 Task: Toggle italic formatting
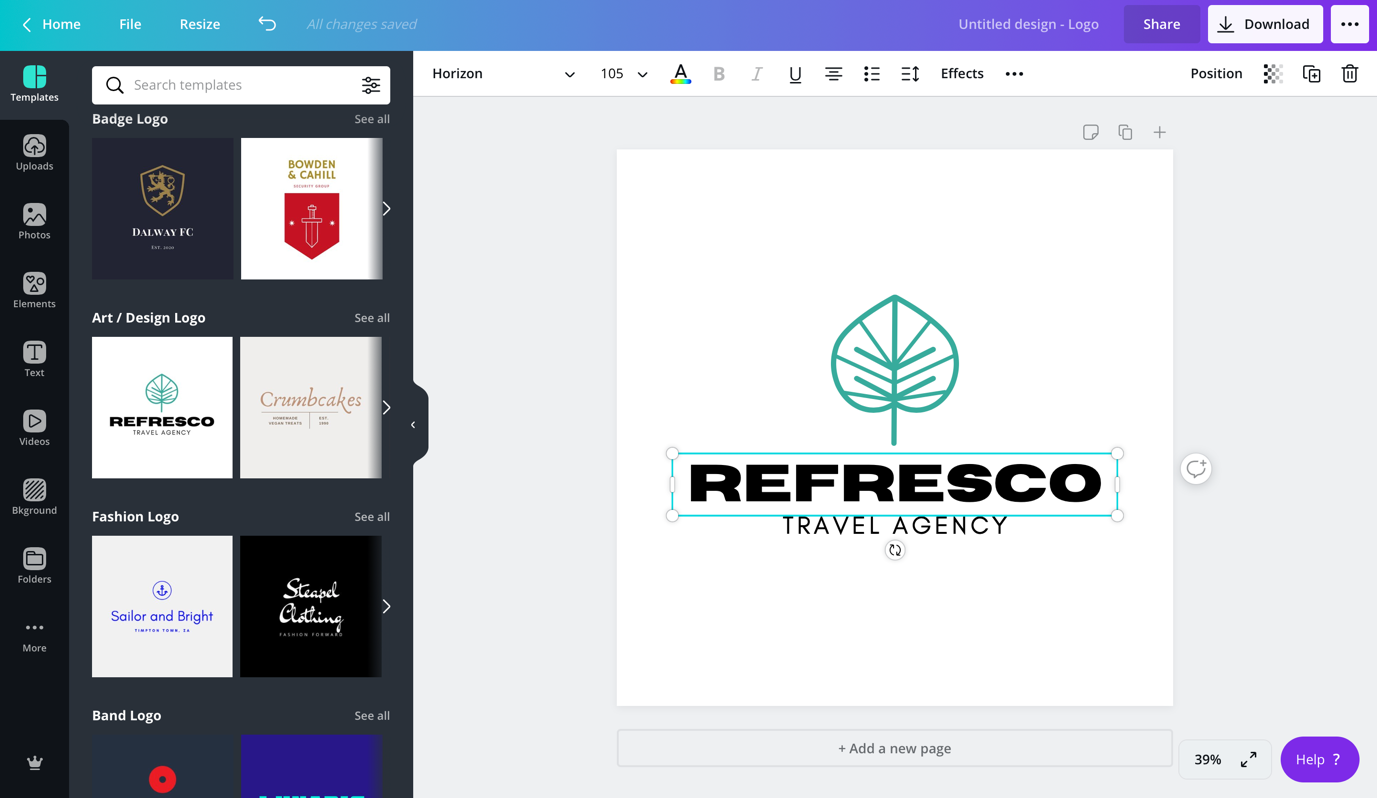[x=757, y=74]
